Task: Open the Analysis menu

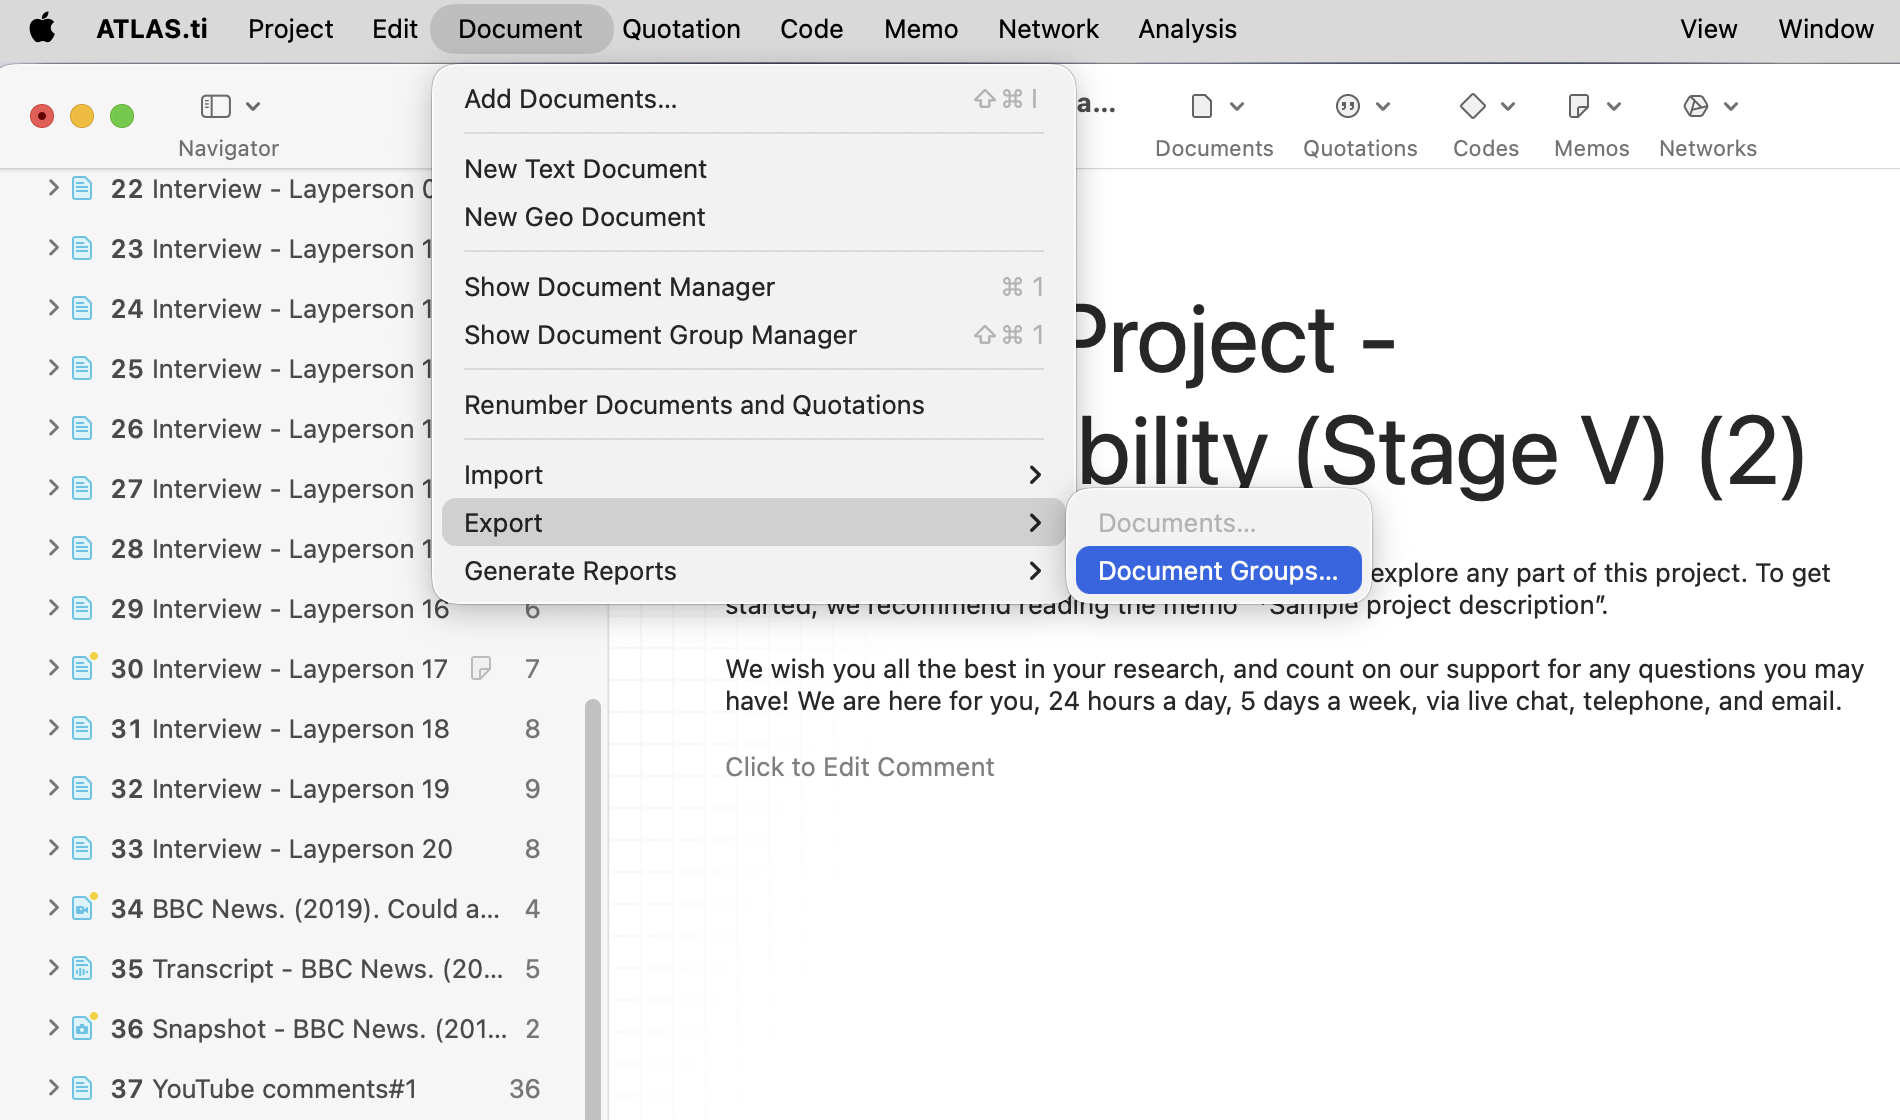Action: (x=1187, y=28)
